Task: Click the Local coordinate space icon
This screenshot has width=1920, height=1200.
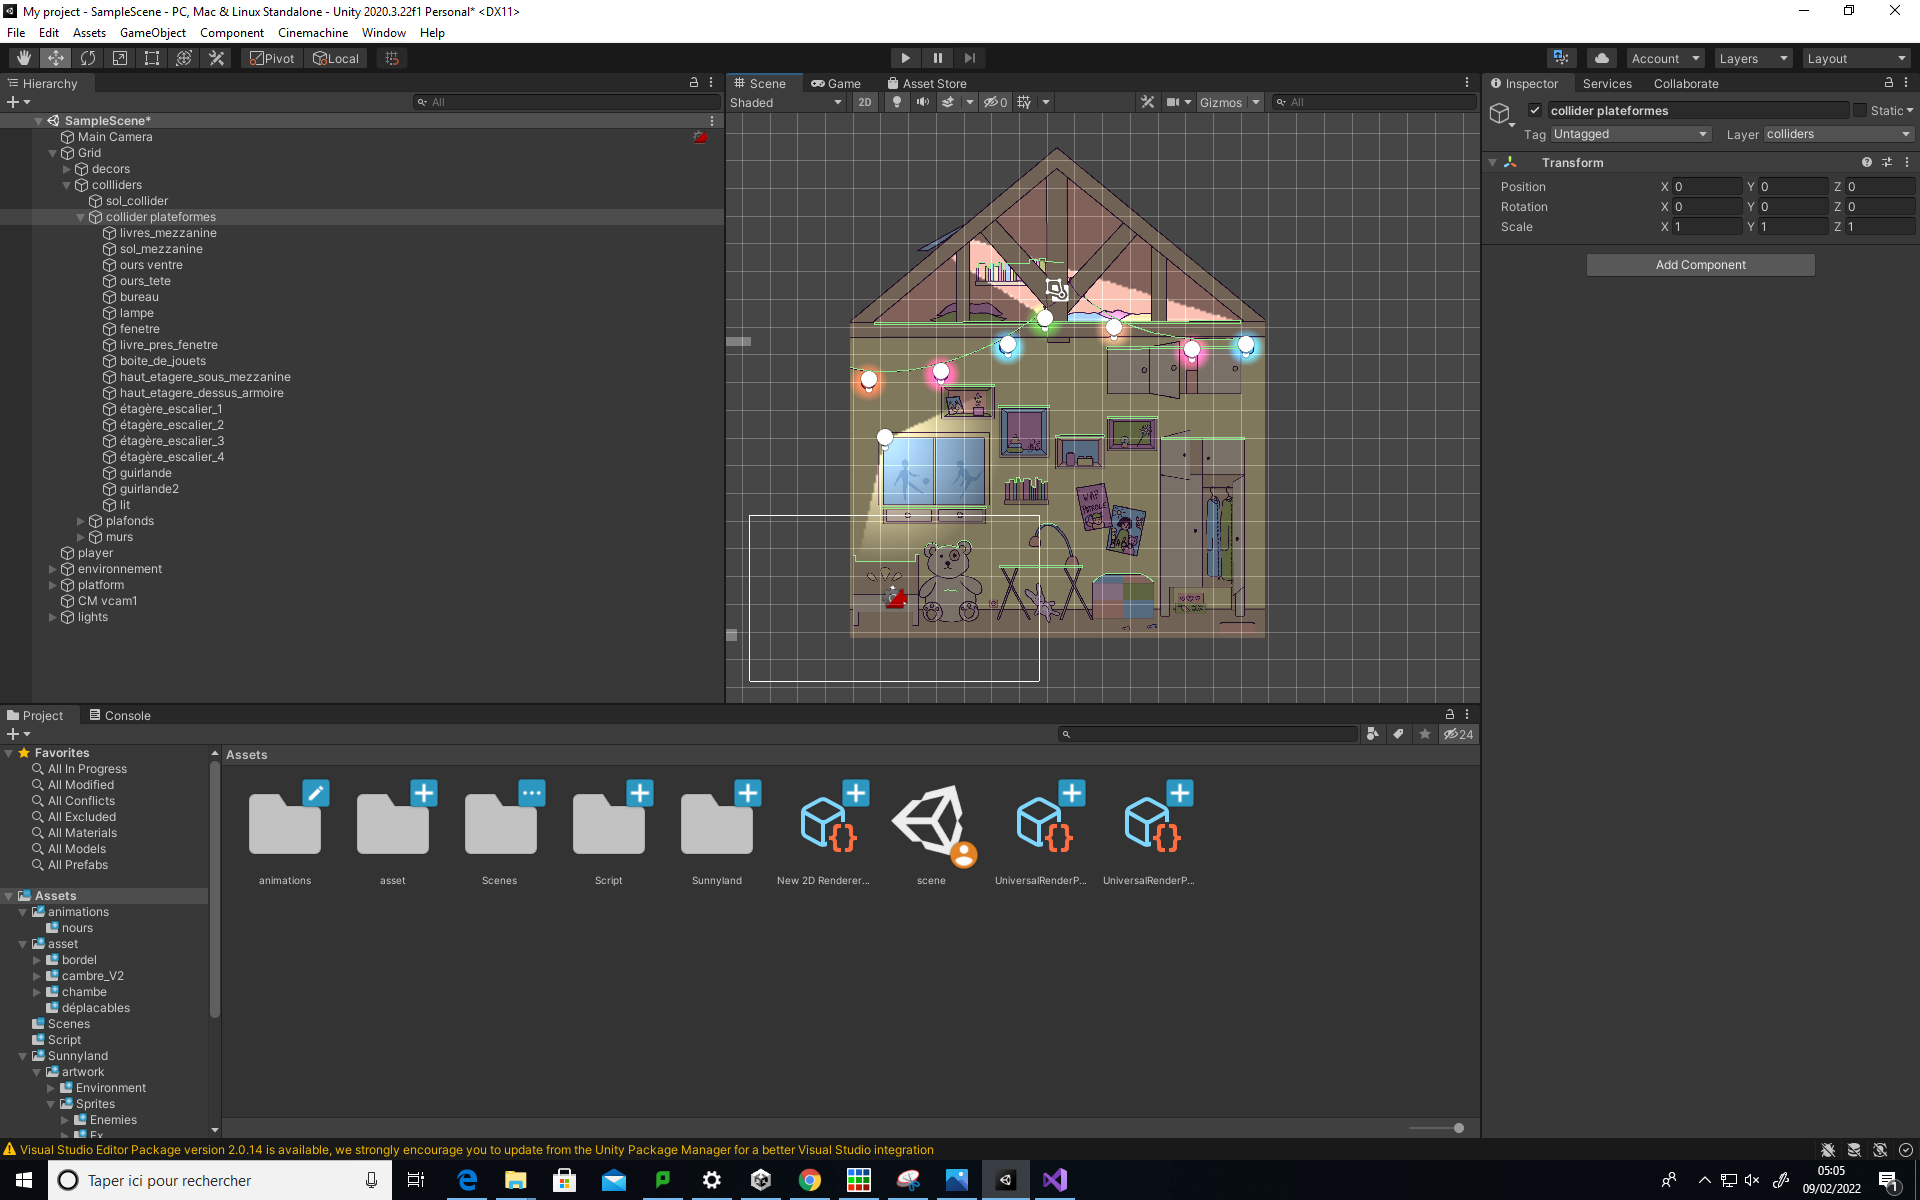Action: [x=335, y=58]
